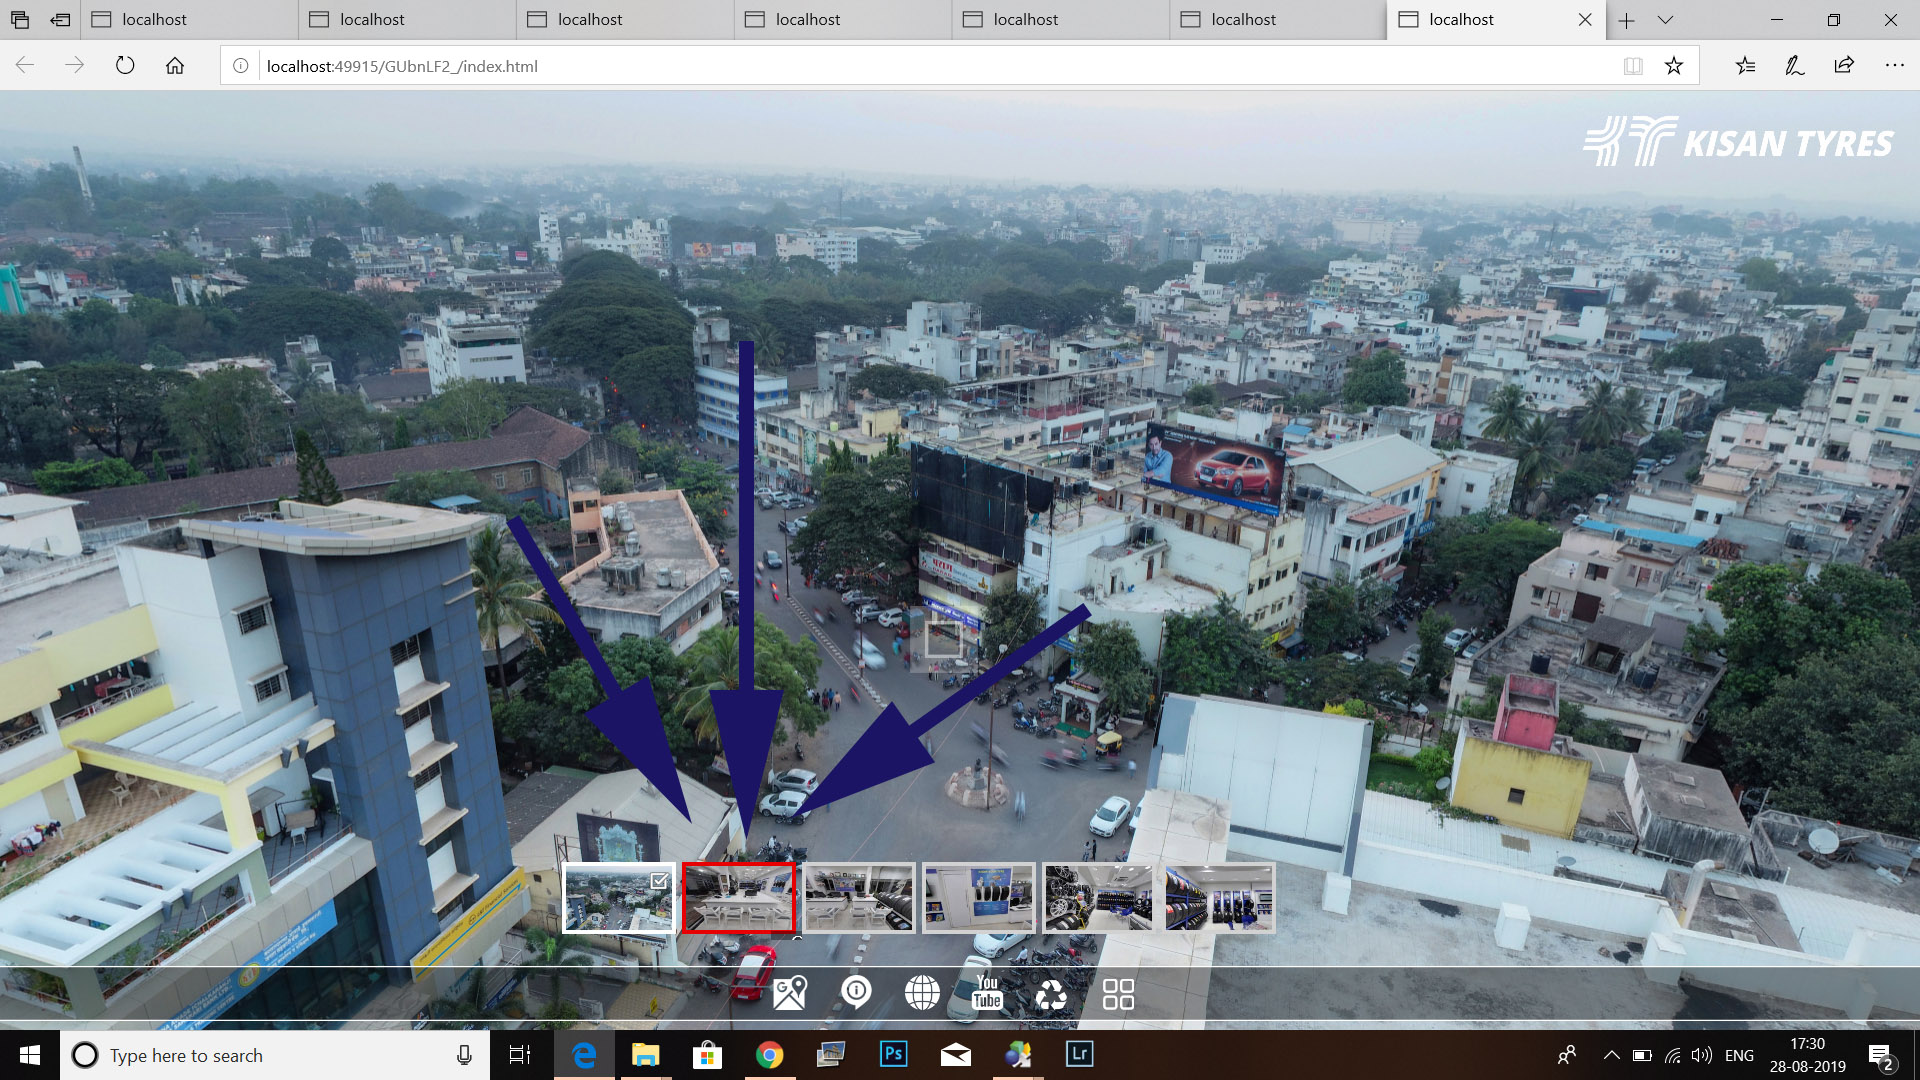Image resolution: width=1920 pixels, height=1080 pixels.
Task: Open third thumbnail with counters and tyres
Action: (859, 898)
